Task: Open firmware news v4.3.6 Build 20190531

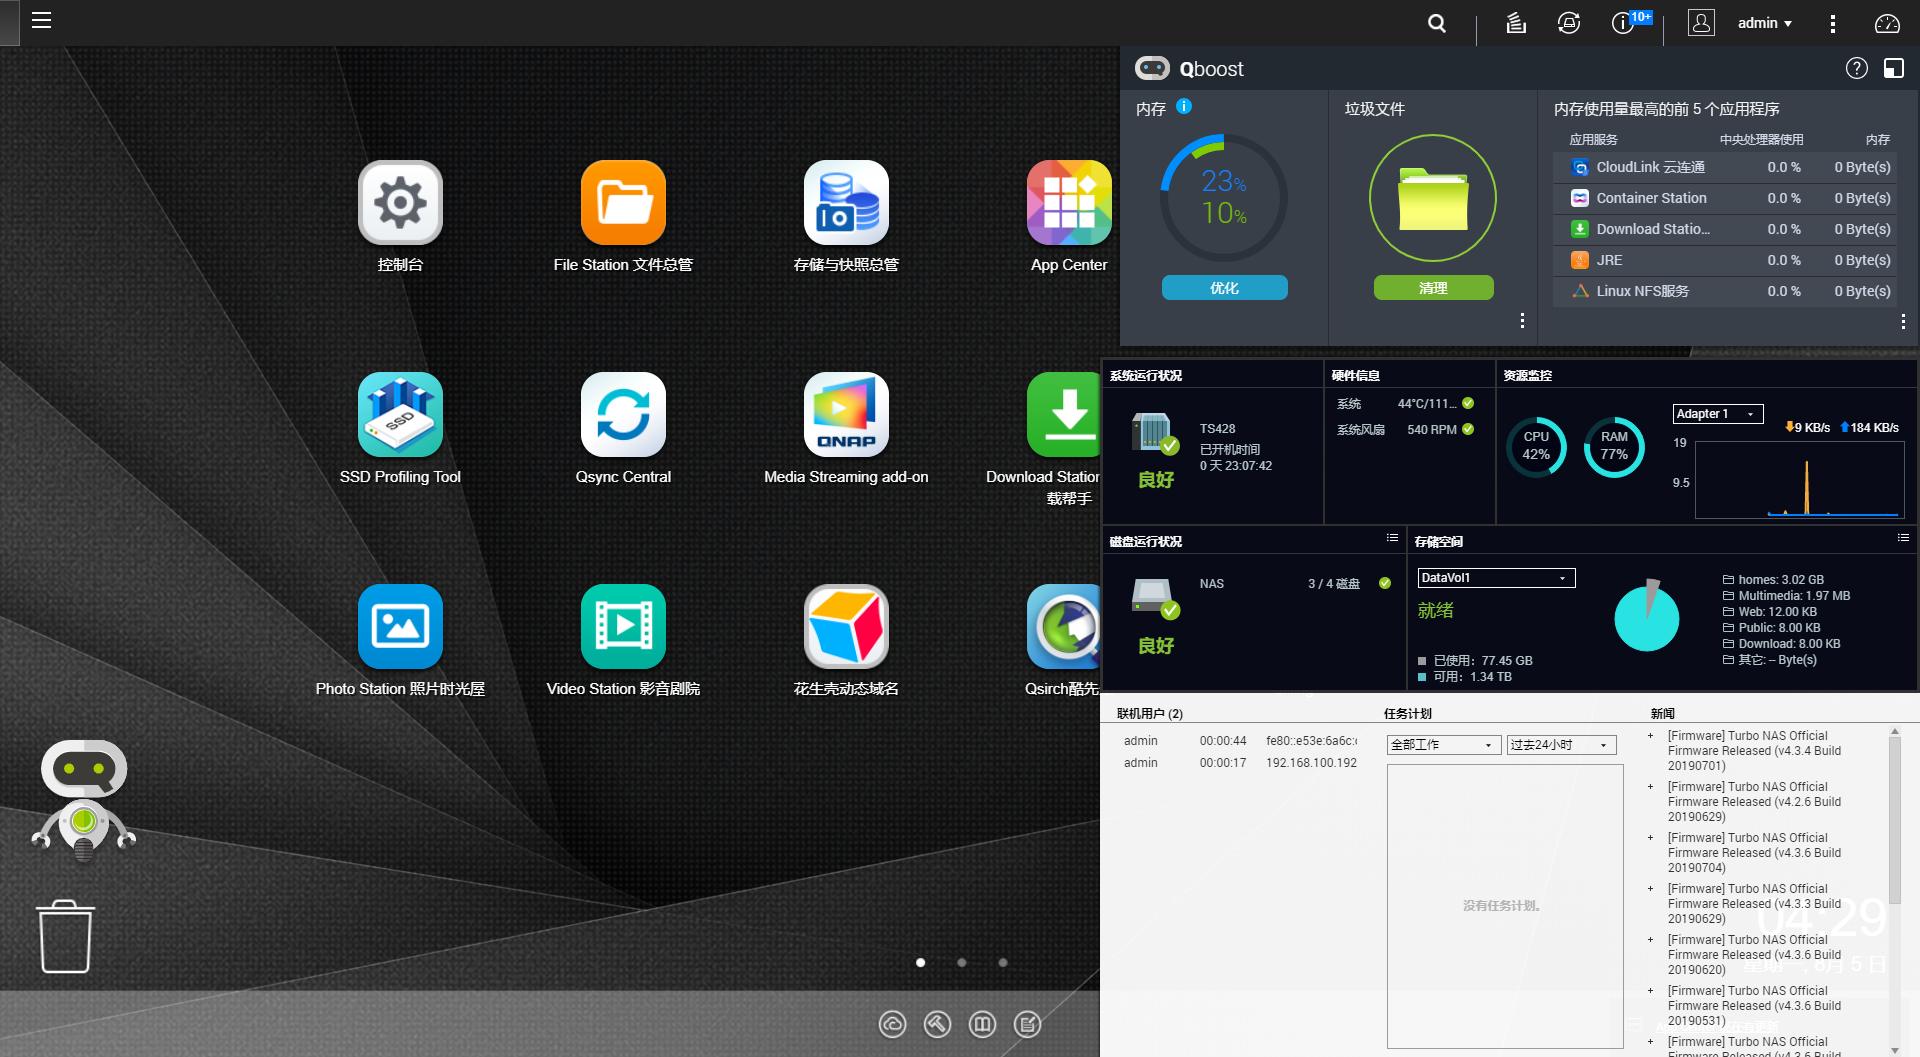Action: pos(1754,1006)
